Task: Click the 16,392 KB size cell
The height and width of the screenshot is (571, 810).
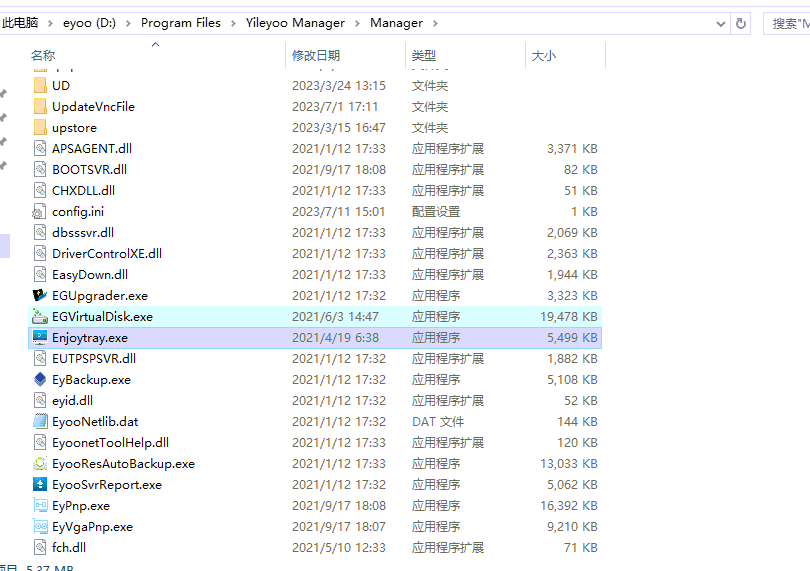Action: [x=569, y=505]
